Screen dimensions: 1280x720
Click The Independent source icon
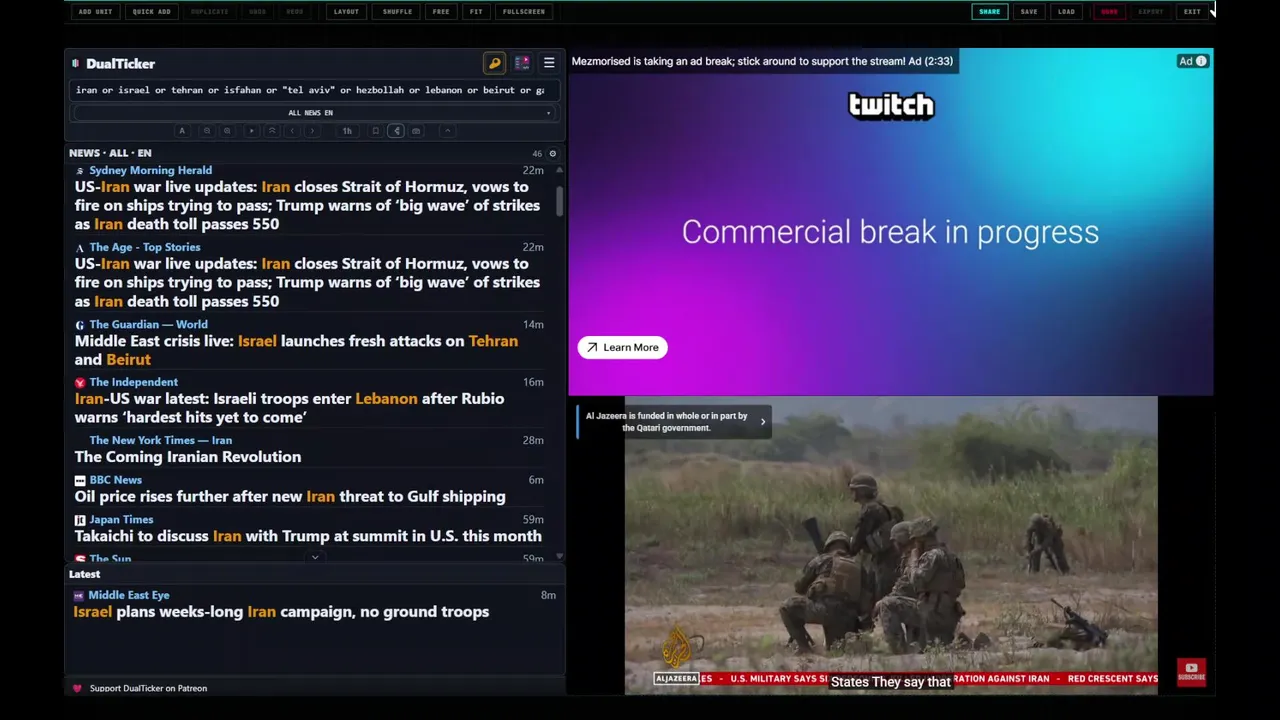80,383
